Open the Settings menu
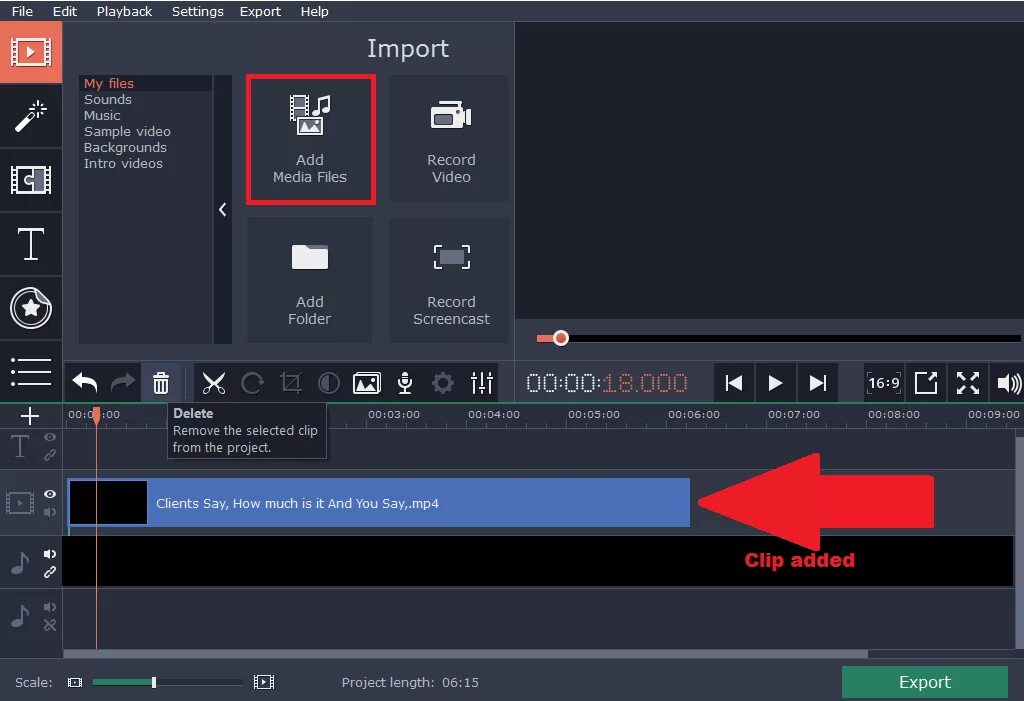This screenshot has width=1024, height=701. pyautogui.click(x=198, y=11)
